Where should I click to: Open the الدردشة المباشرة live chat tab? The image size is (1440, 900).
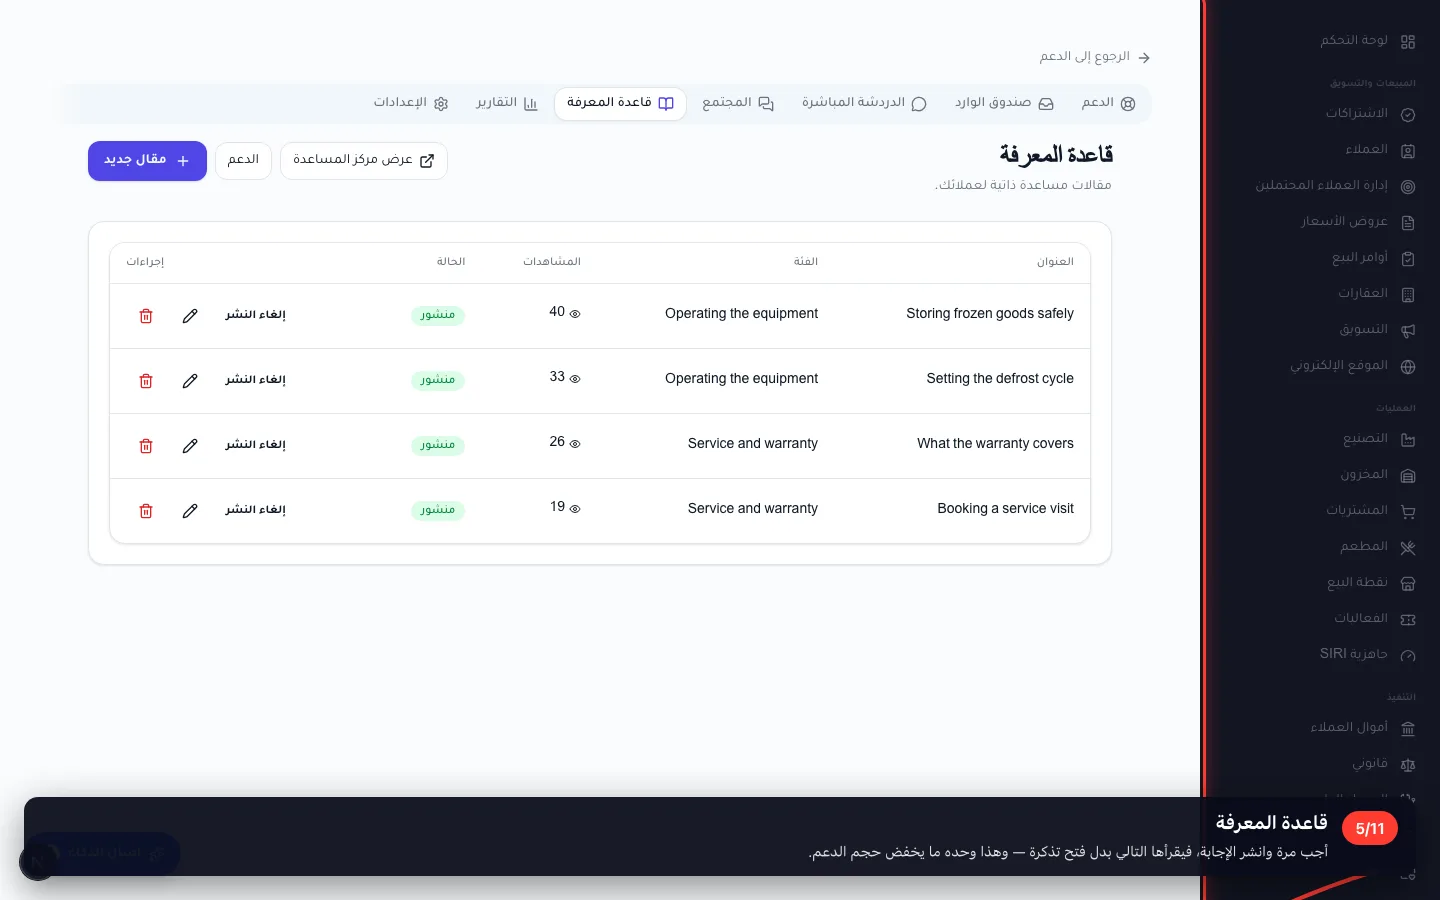[x=864, y=103]
